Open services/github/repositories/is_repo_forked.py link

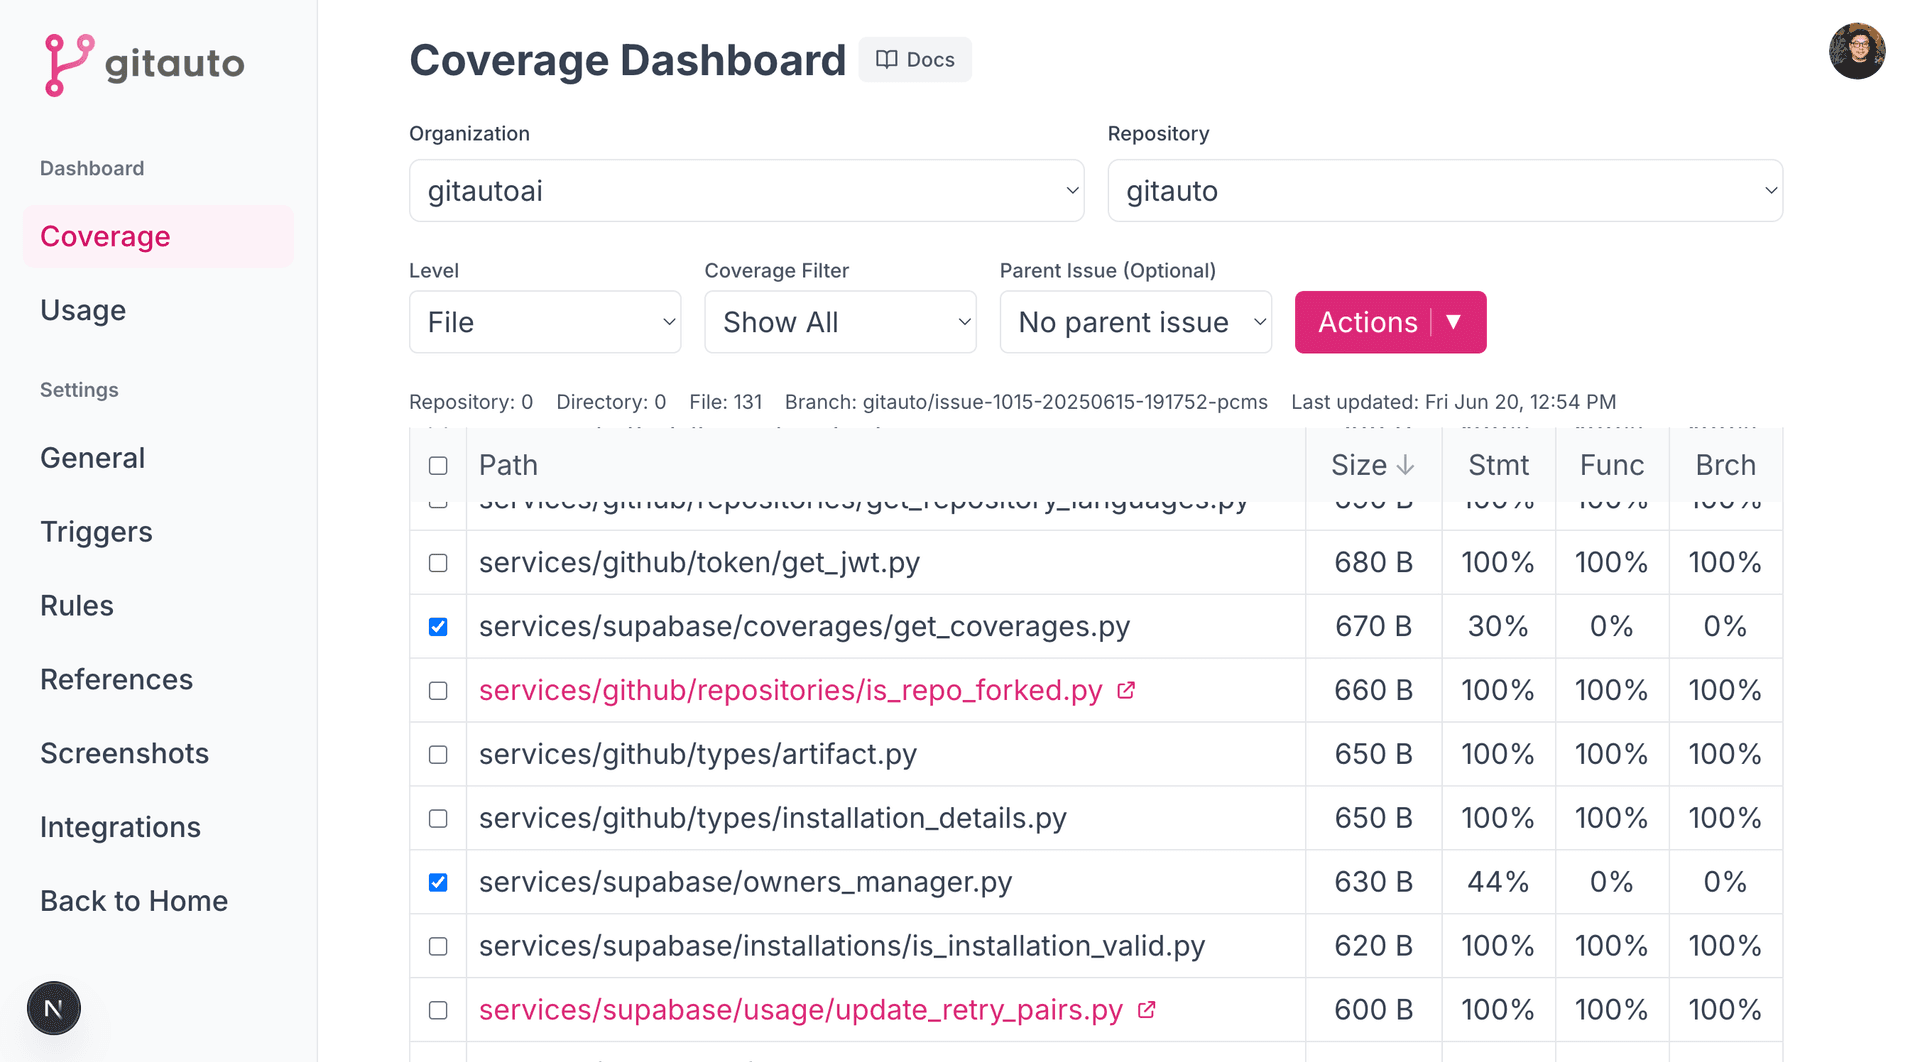point(790,690)
